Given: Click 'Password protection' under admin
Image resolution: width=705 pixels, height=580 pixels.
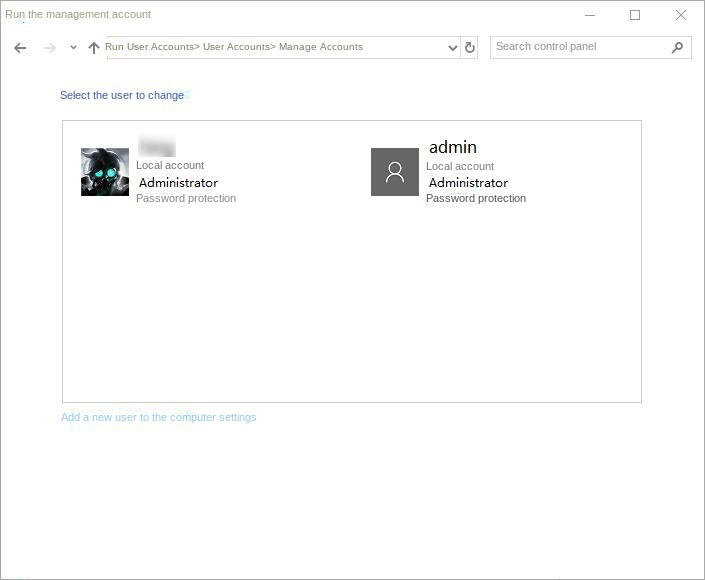Looking at the screenshot, I should click(476, 198).
